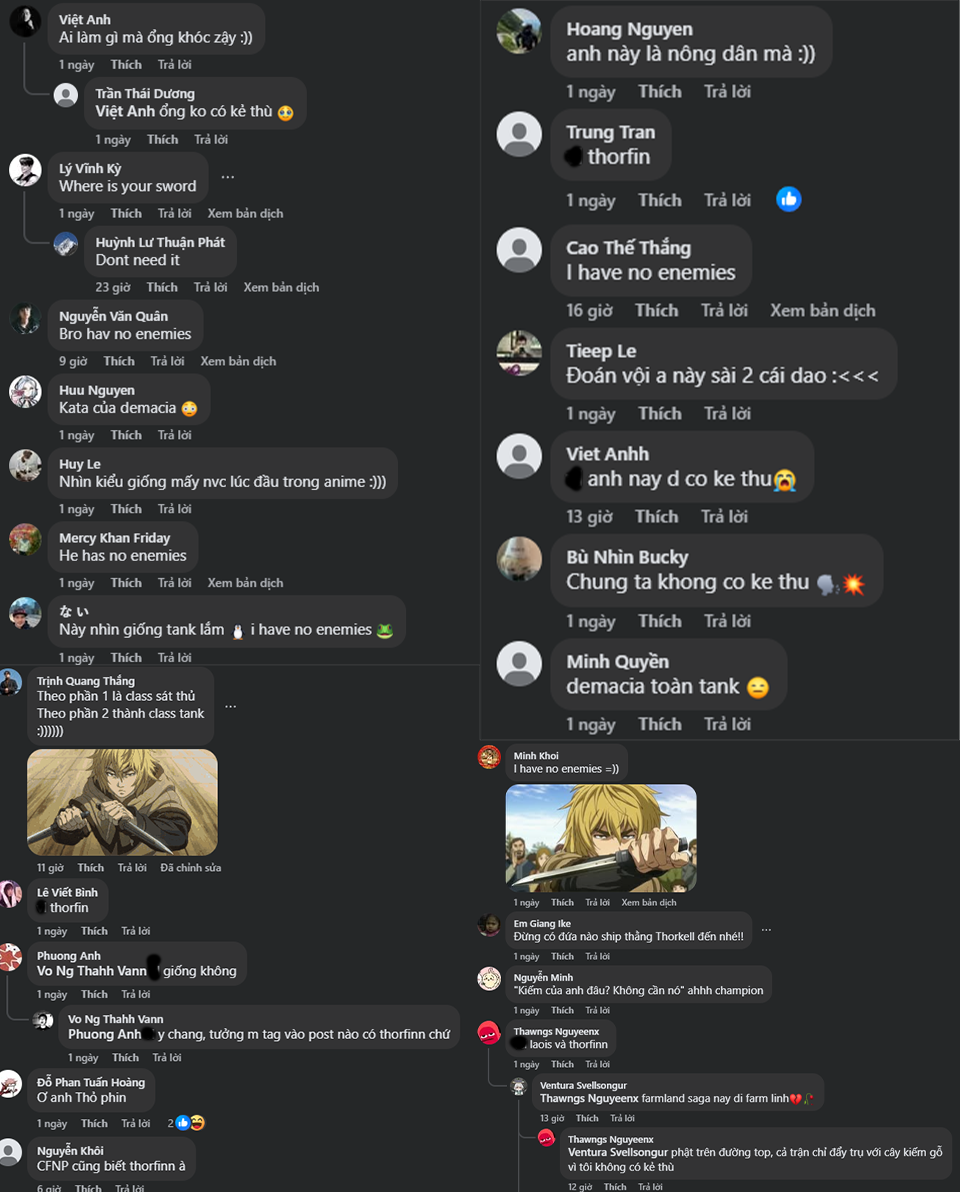The image size is (960, 1192).
Task: Like Nguyễn Văn Quân's comment
Action: 119,361
